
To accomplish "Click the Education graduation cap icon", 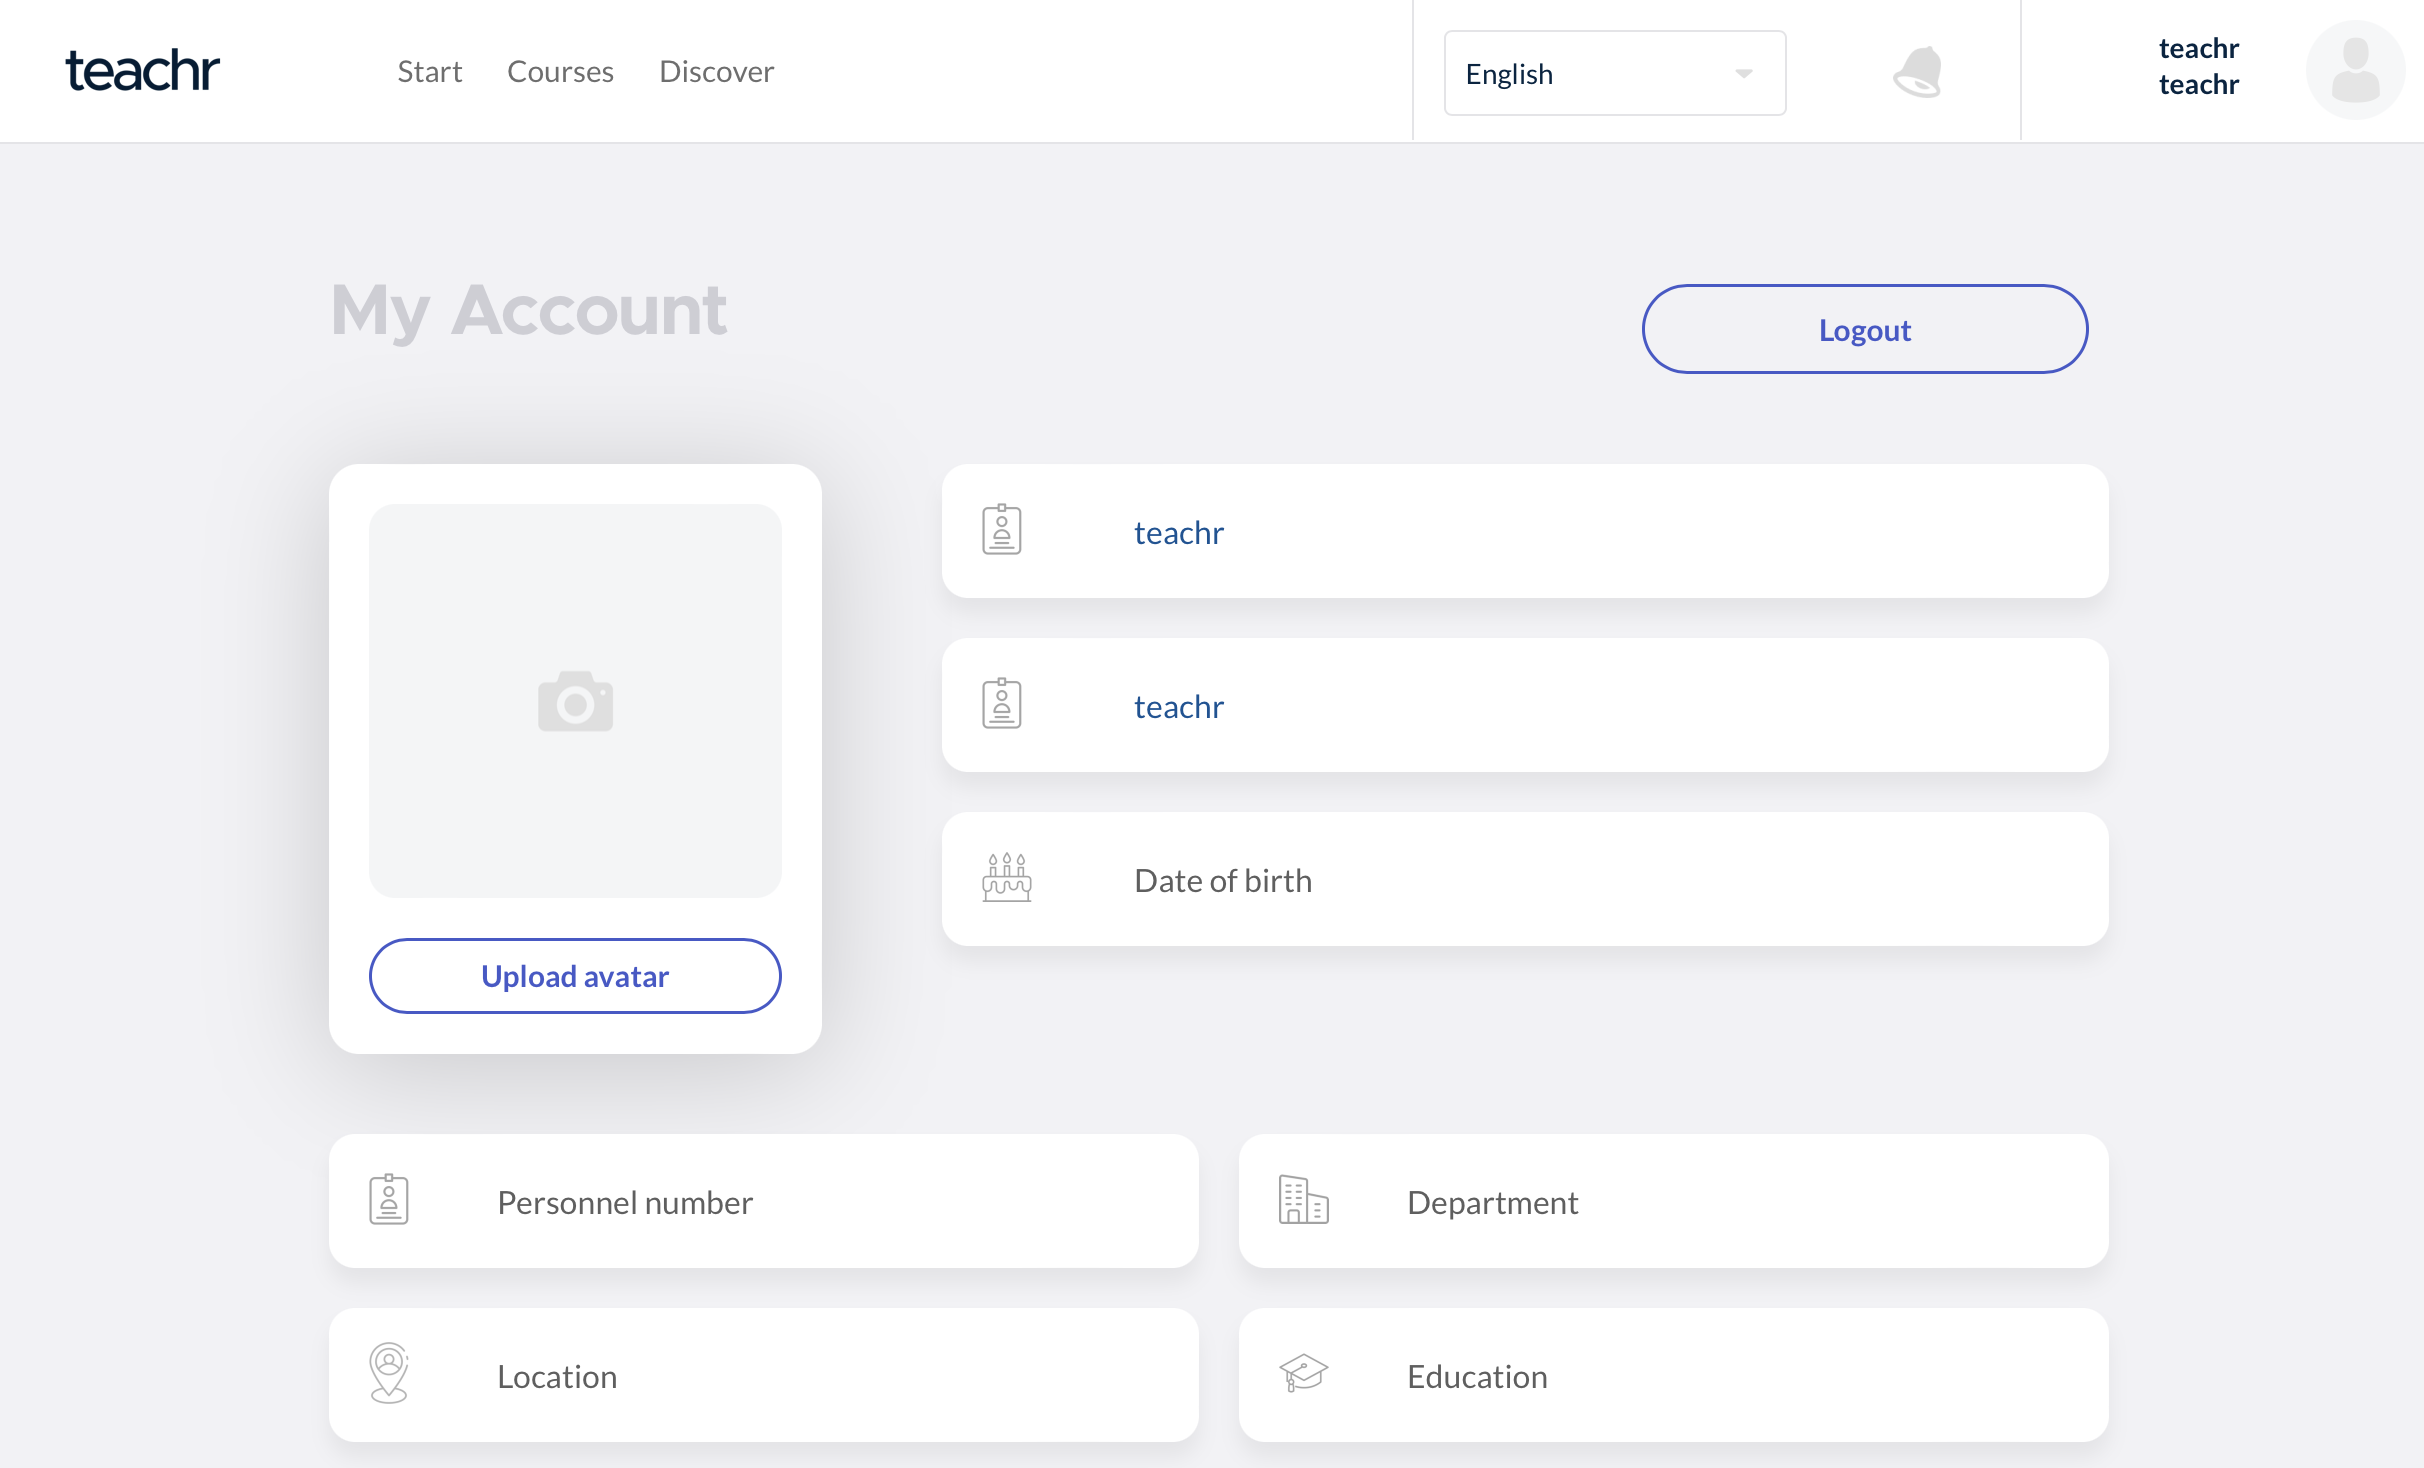I will [1303, 1373].
